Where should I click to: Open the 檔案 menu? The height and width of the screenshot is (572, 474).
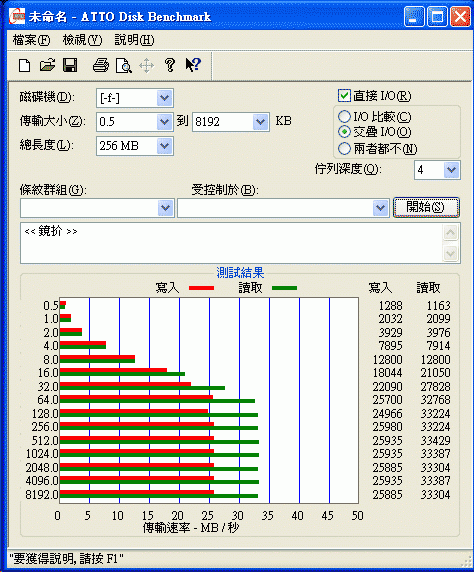point(31,39)
